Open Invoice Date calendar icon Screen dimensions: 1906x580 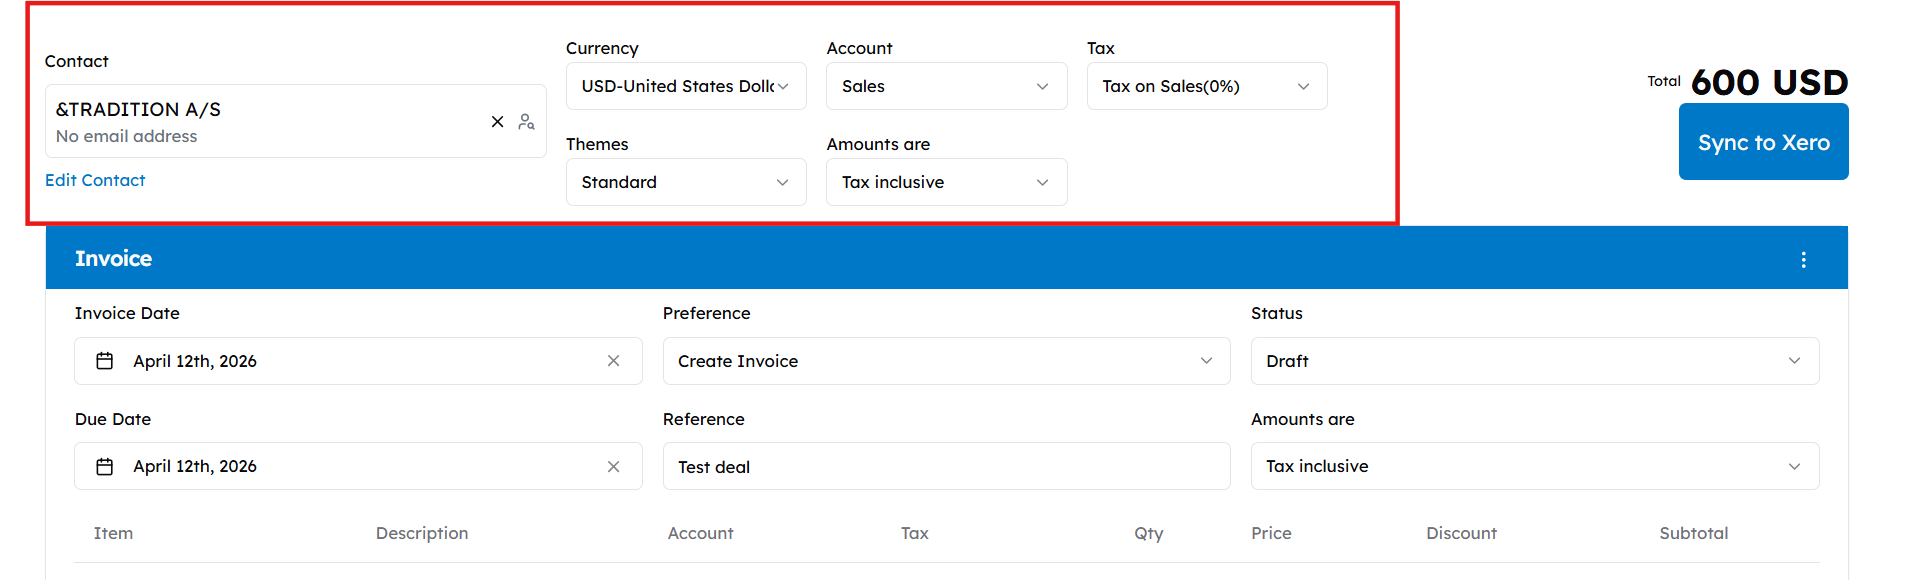tap(104, 361)
